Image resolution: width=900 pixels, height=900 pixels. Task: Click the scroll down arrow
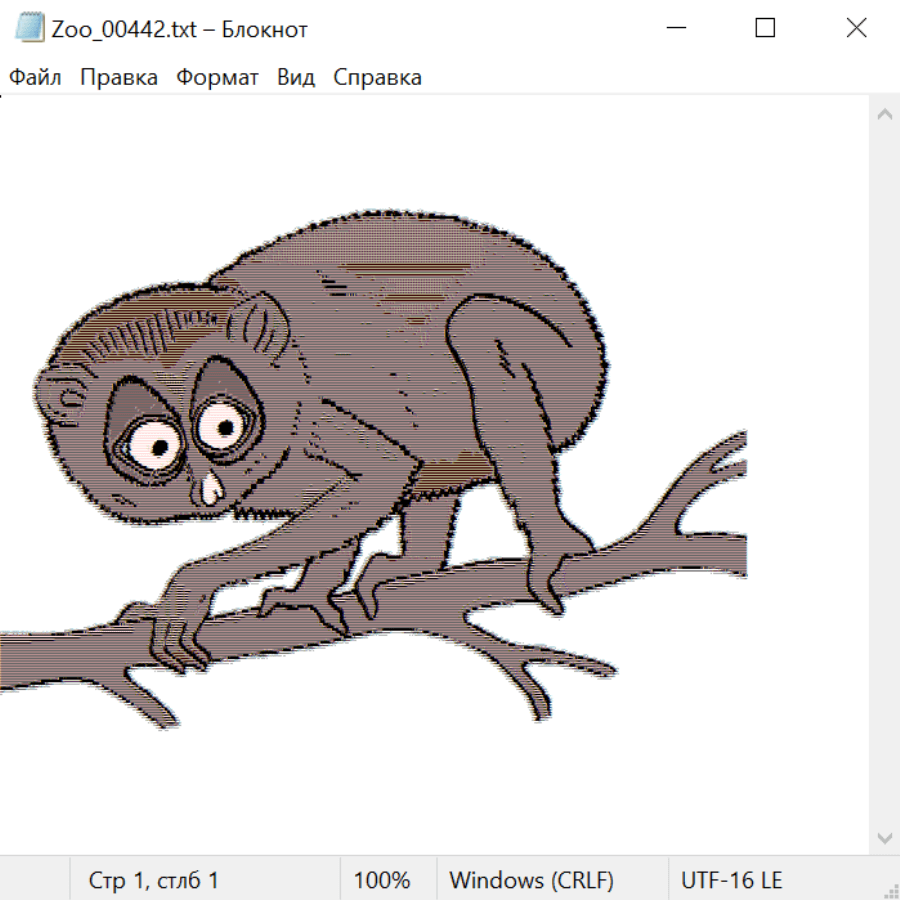pos(884,837)
